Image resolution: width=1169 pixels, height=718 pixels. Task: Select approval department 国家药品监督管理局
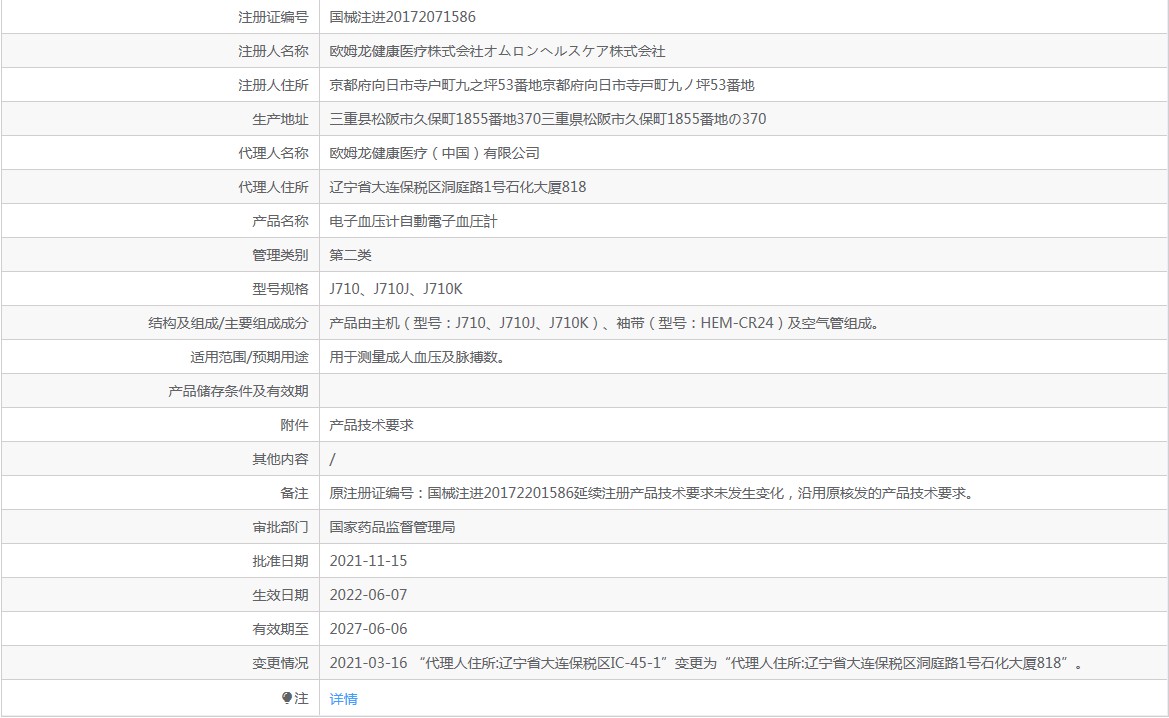coord(392,527)
